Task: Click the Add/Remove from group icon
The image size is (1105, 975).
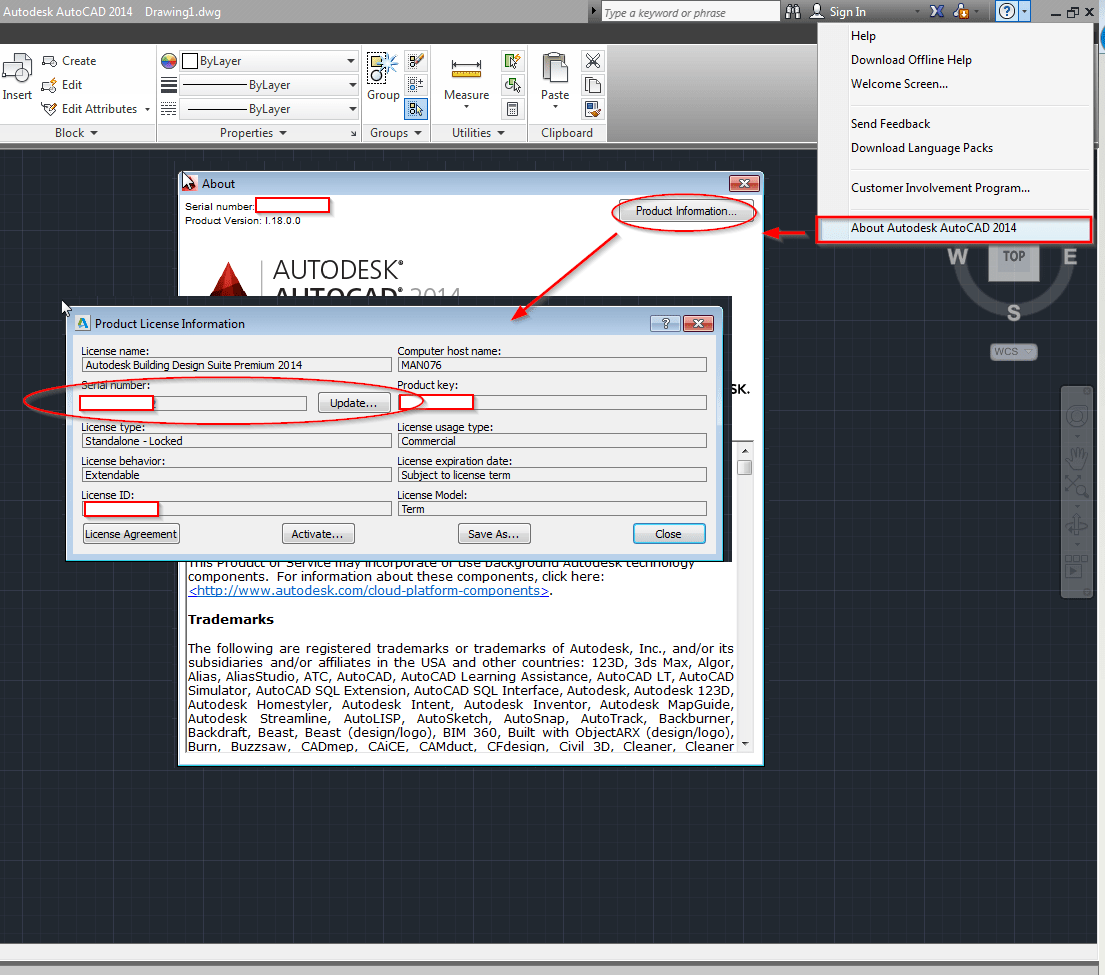Action: pyautogui.click(x=416, y=85)
